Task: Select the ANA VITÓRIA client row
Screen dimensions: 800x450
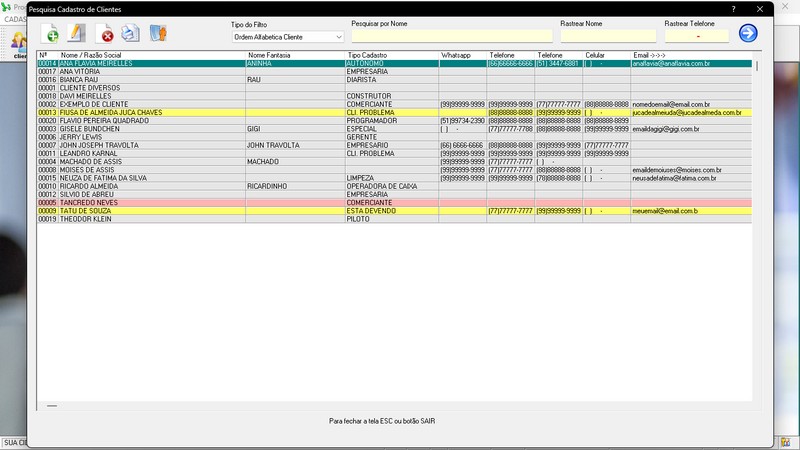Action: tap(394, 71)
